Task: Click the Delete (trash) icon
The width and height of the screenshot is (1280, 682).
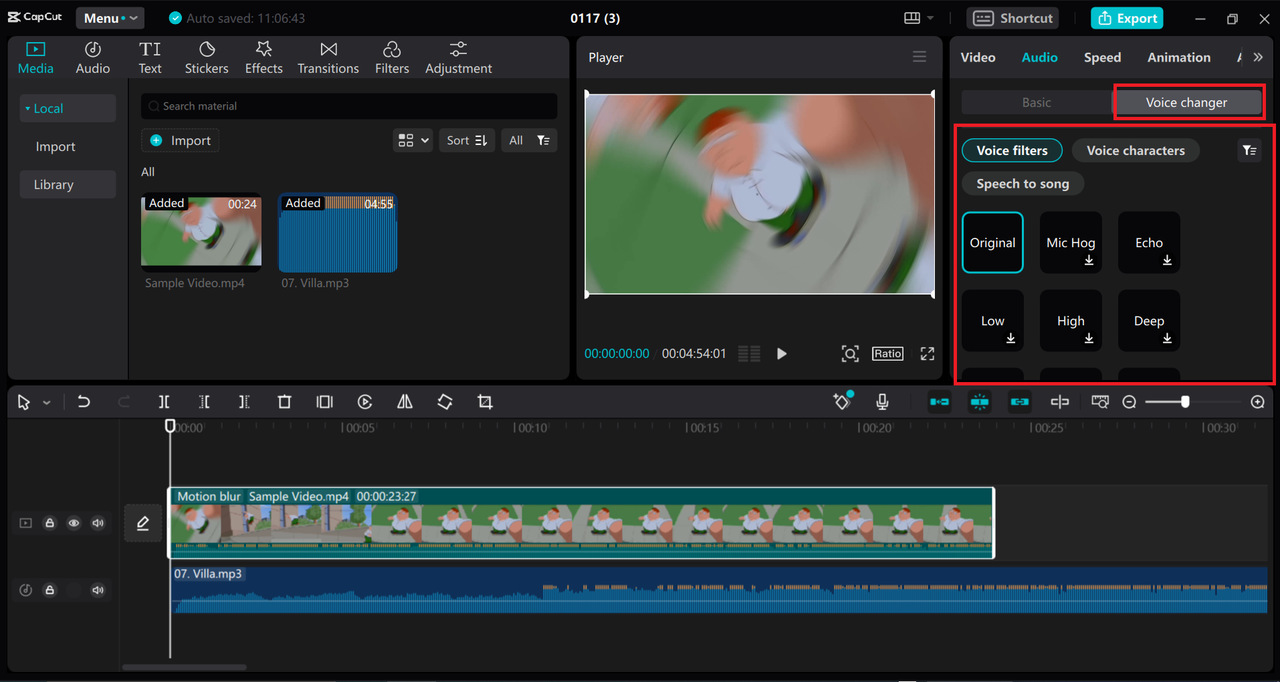Action: (284, 402)
